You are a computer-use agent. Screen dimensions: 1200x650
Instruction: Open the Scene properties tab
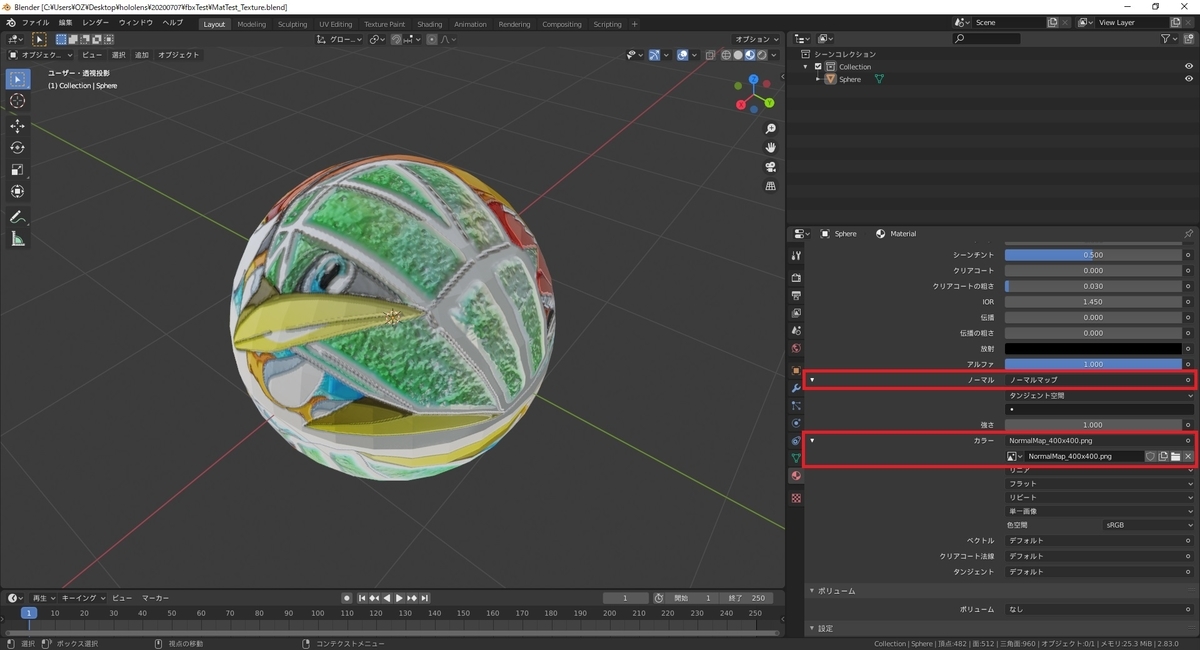tap(796, 330)
